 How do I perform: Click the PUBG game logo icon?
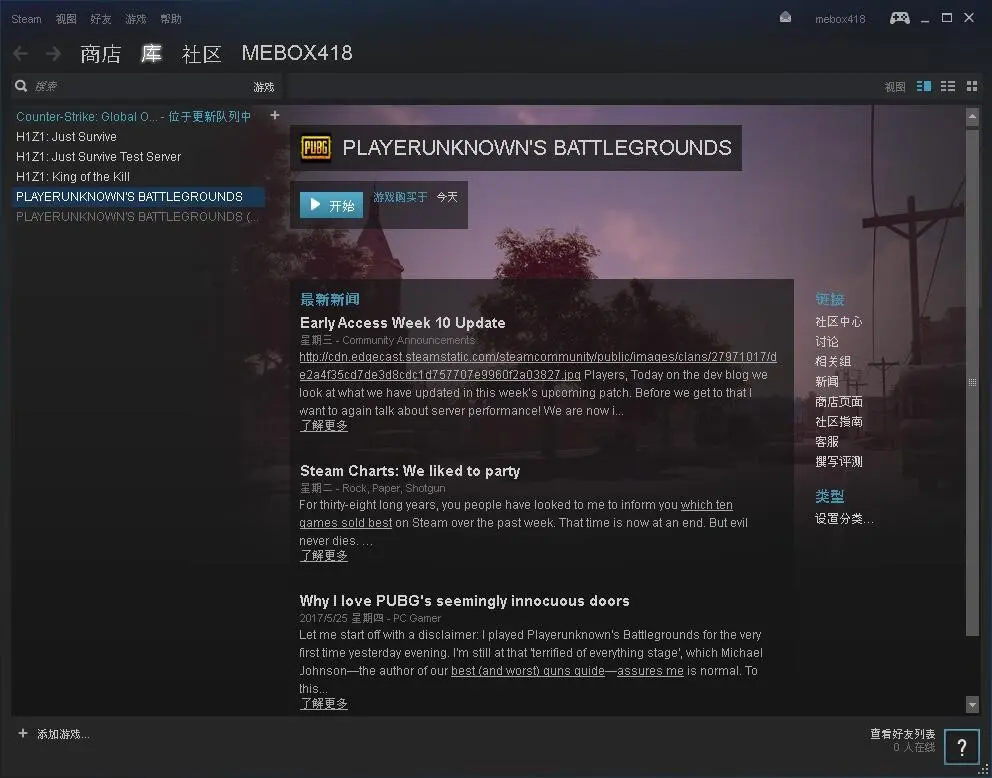click(x=316, y=147)
